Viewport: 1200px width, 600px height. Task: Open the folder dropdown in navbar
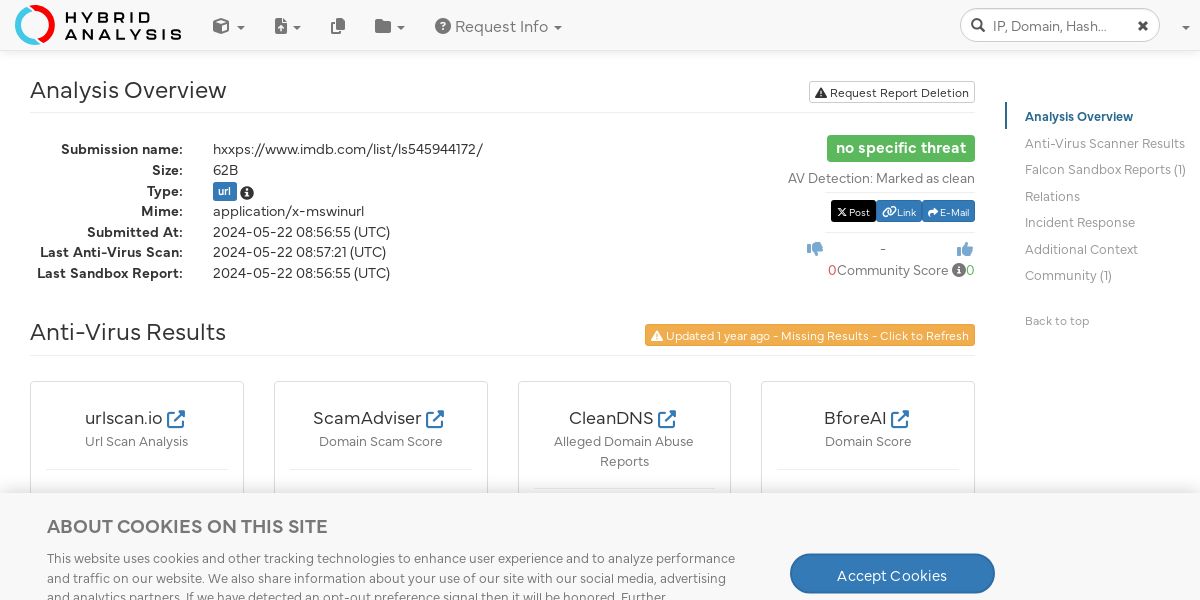(389, 27)
